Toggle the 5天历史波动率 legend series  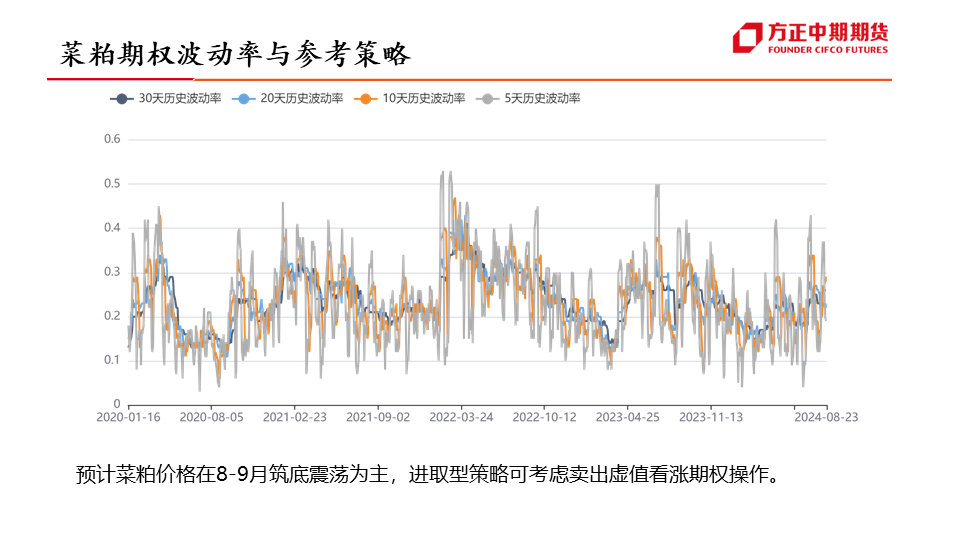click(x=528, y=98)
